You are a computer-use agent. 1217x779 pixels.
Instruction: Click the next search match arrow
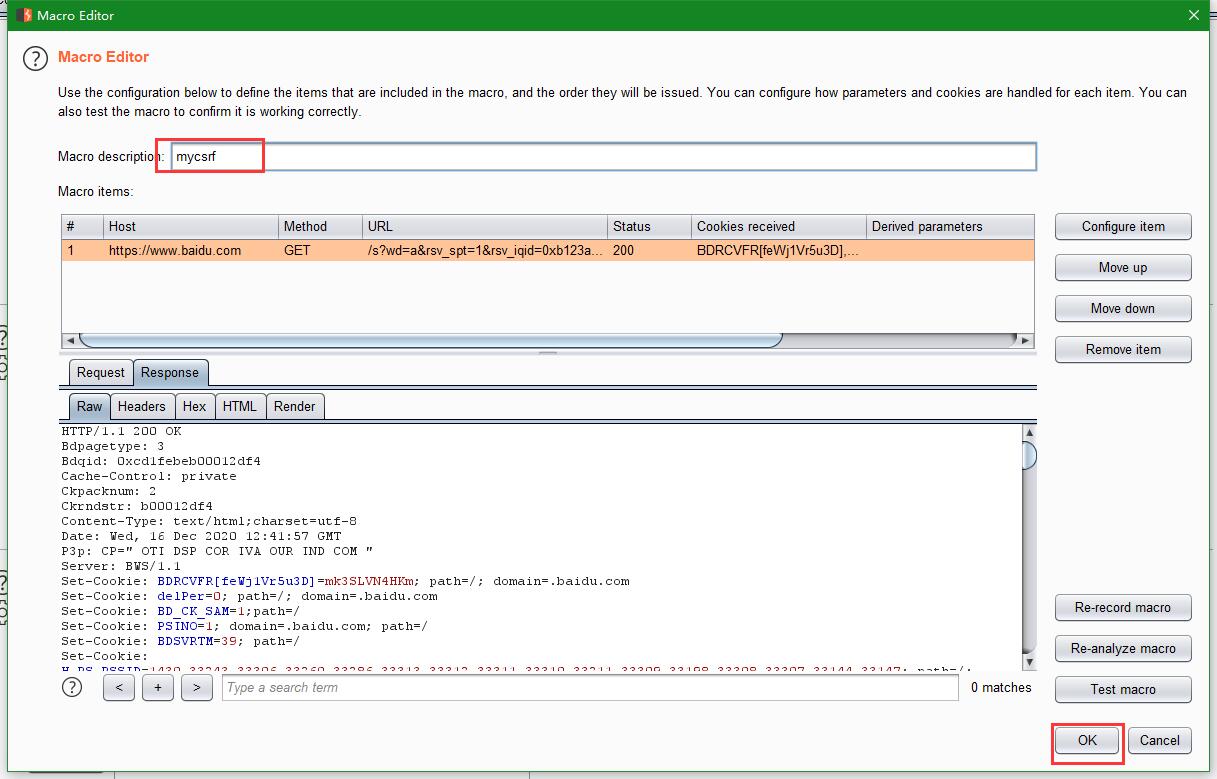[x=196, y=687]
